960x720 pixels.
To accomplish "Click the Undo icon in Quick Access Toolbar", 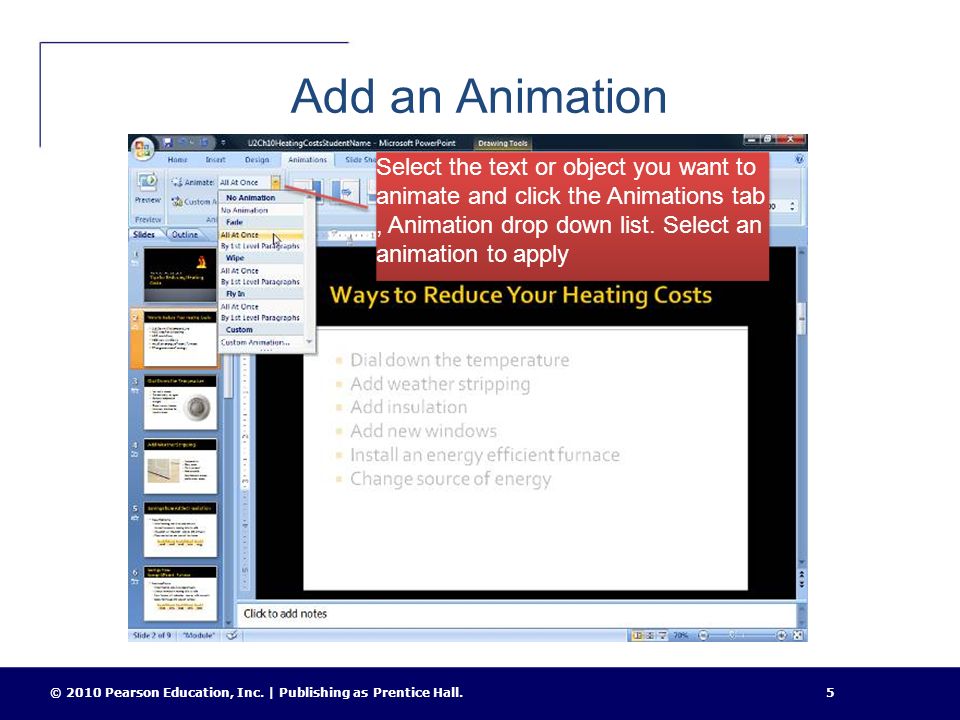I will 182,143.
